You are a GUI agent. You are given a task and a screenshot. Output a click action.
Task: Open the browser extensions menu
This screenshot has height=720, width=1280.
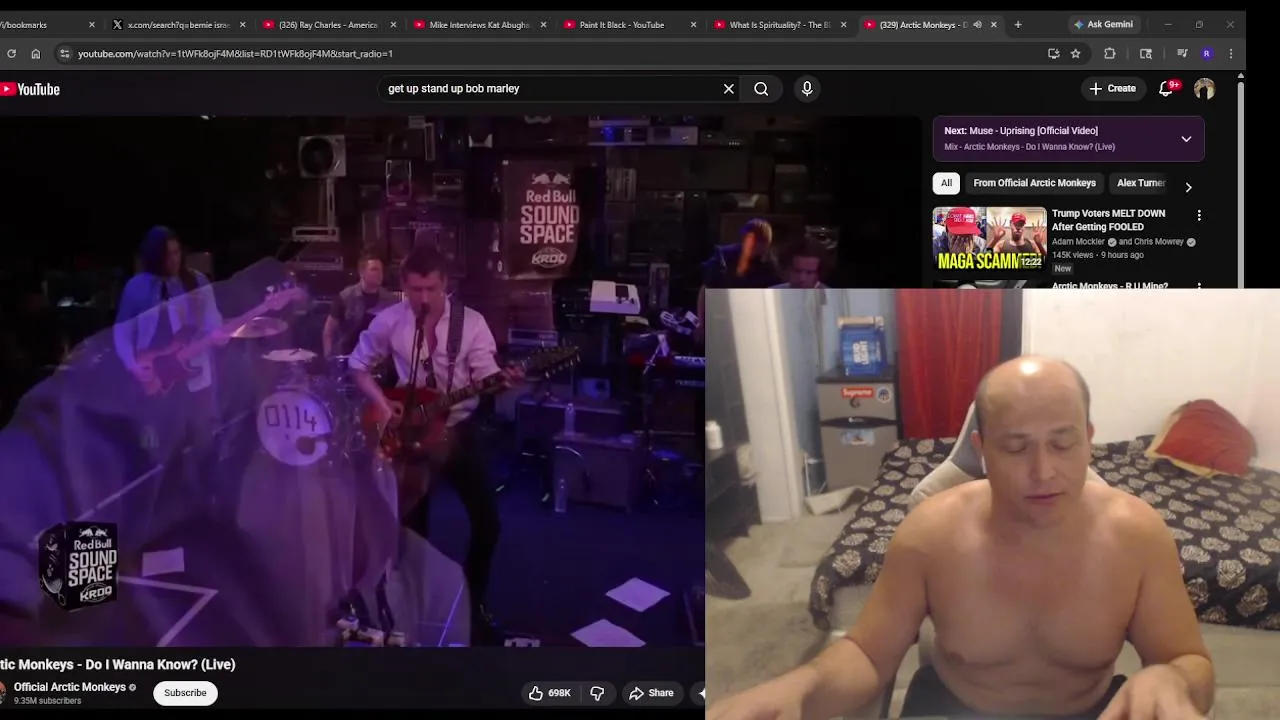click(1110, 54)
